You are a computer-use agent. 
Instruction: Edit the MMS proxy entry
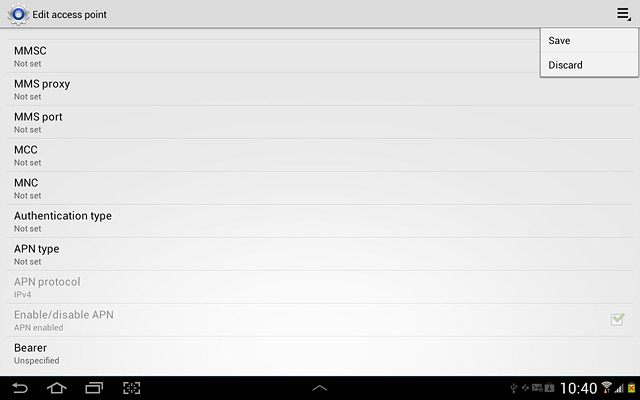(x=320, y=89)
